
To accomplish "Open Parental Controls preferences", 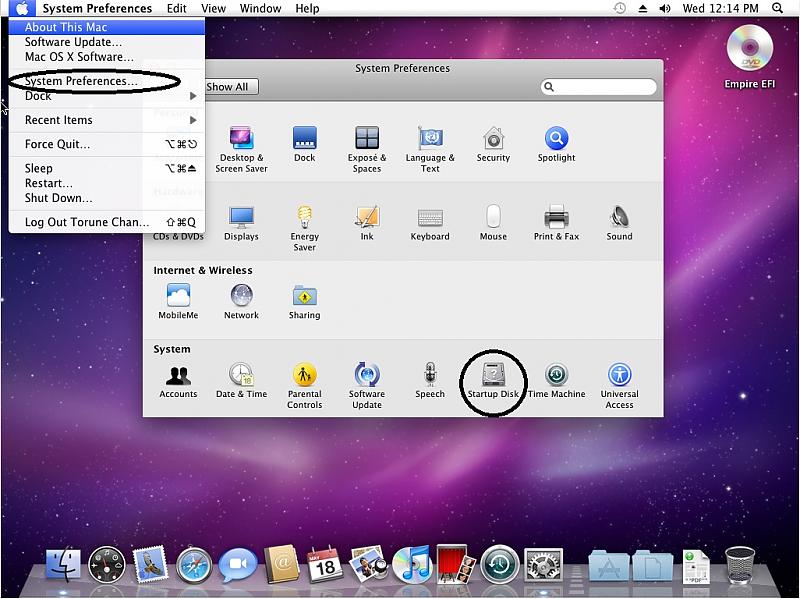I will tap(304, 376).
